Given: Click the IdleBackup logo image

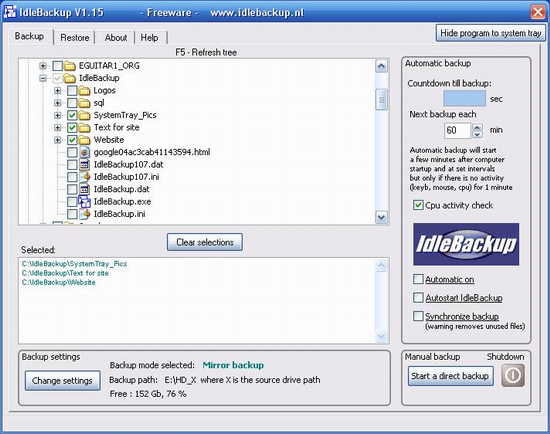Looking at the screenshot, I should pos(466,244).
